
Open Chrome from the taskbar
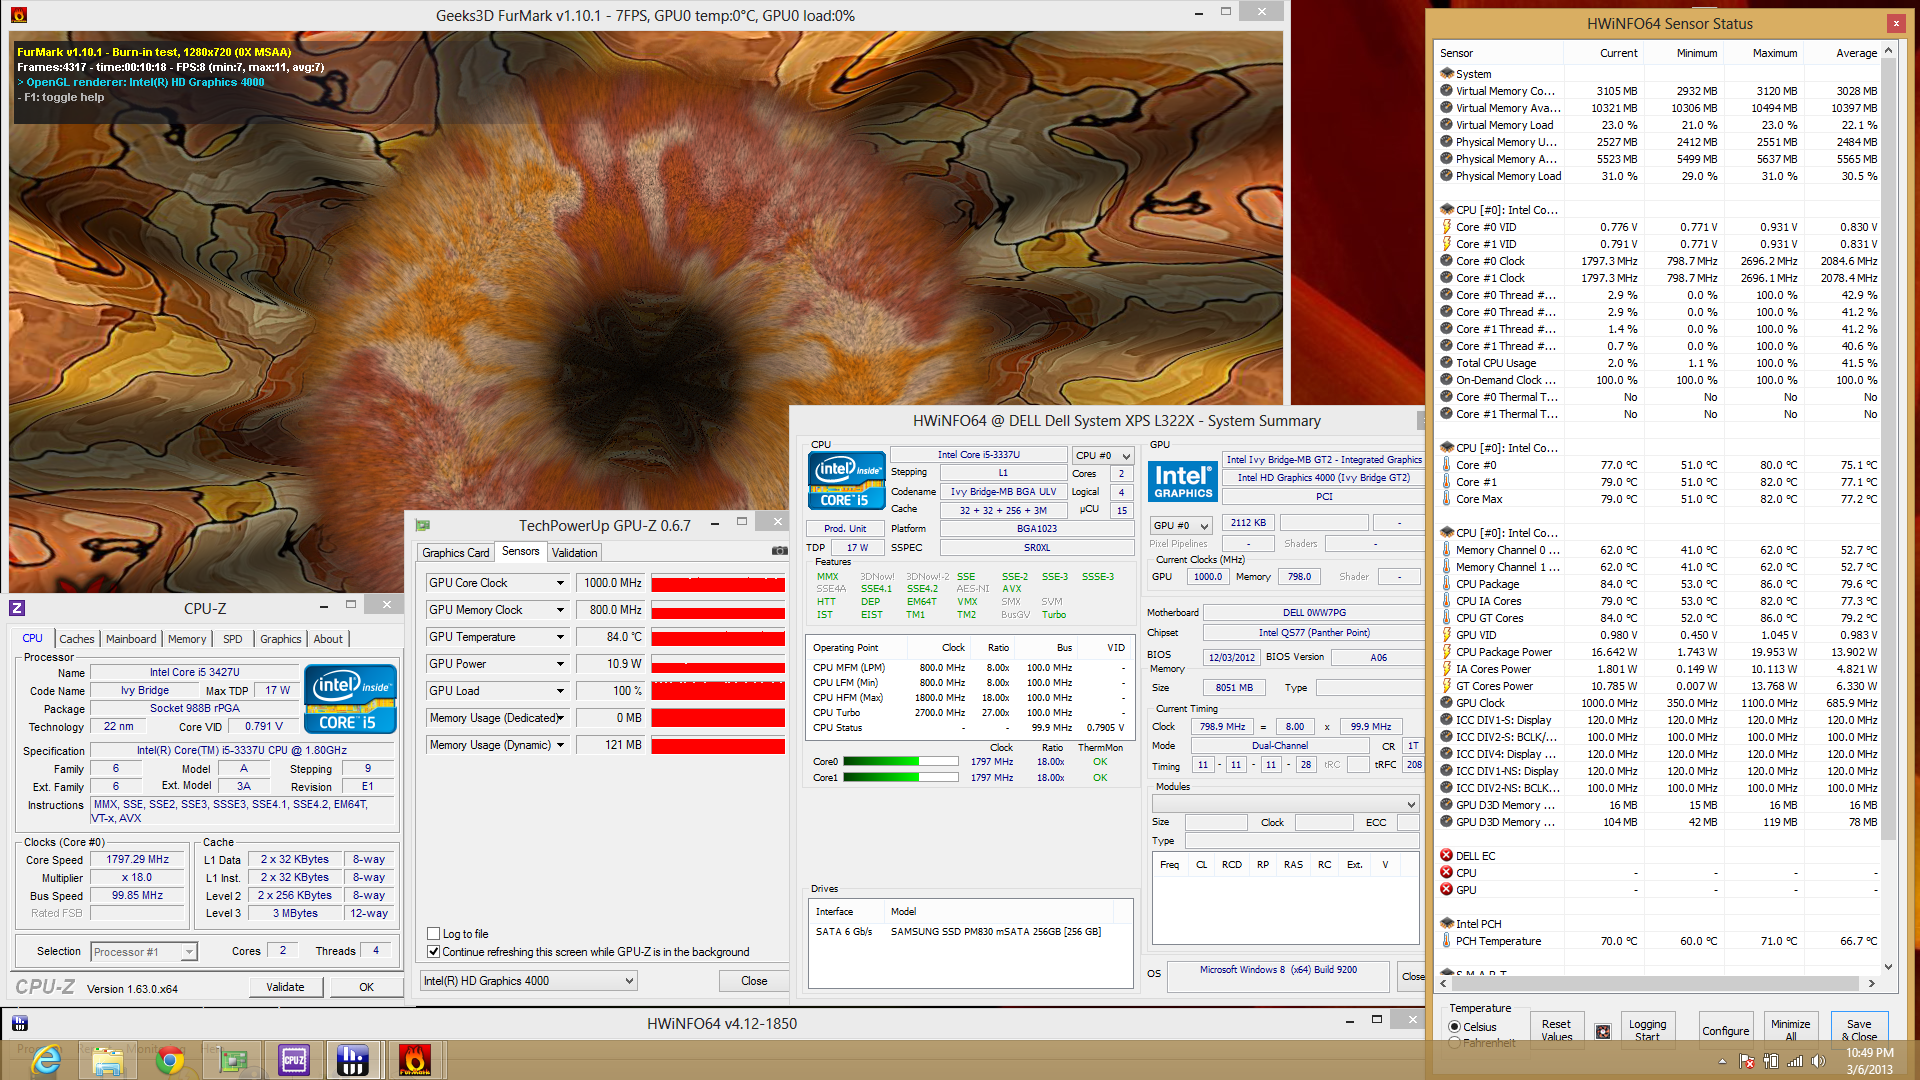170,1060
